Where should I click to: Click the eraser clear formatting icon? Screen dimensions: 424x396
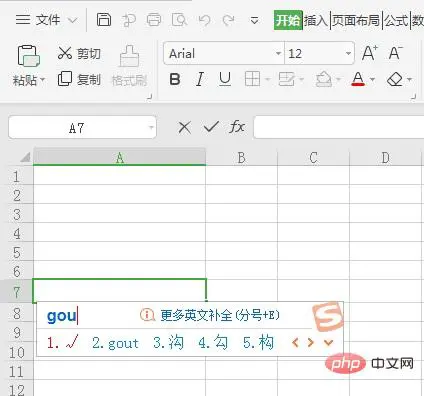(x=395, y=79)
